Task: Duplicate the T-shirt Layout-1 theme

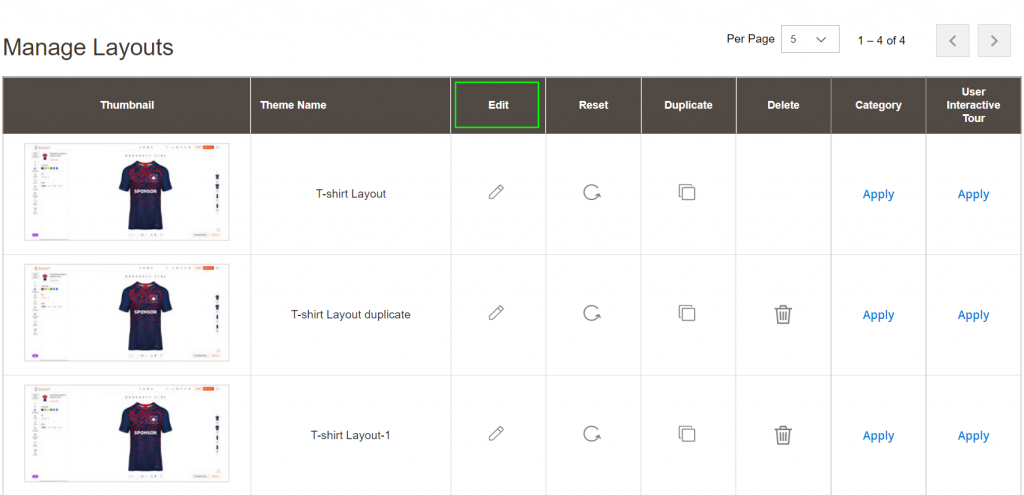Action: [687, 434]
